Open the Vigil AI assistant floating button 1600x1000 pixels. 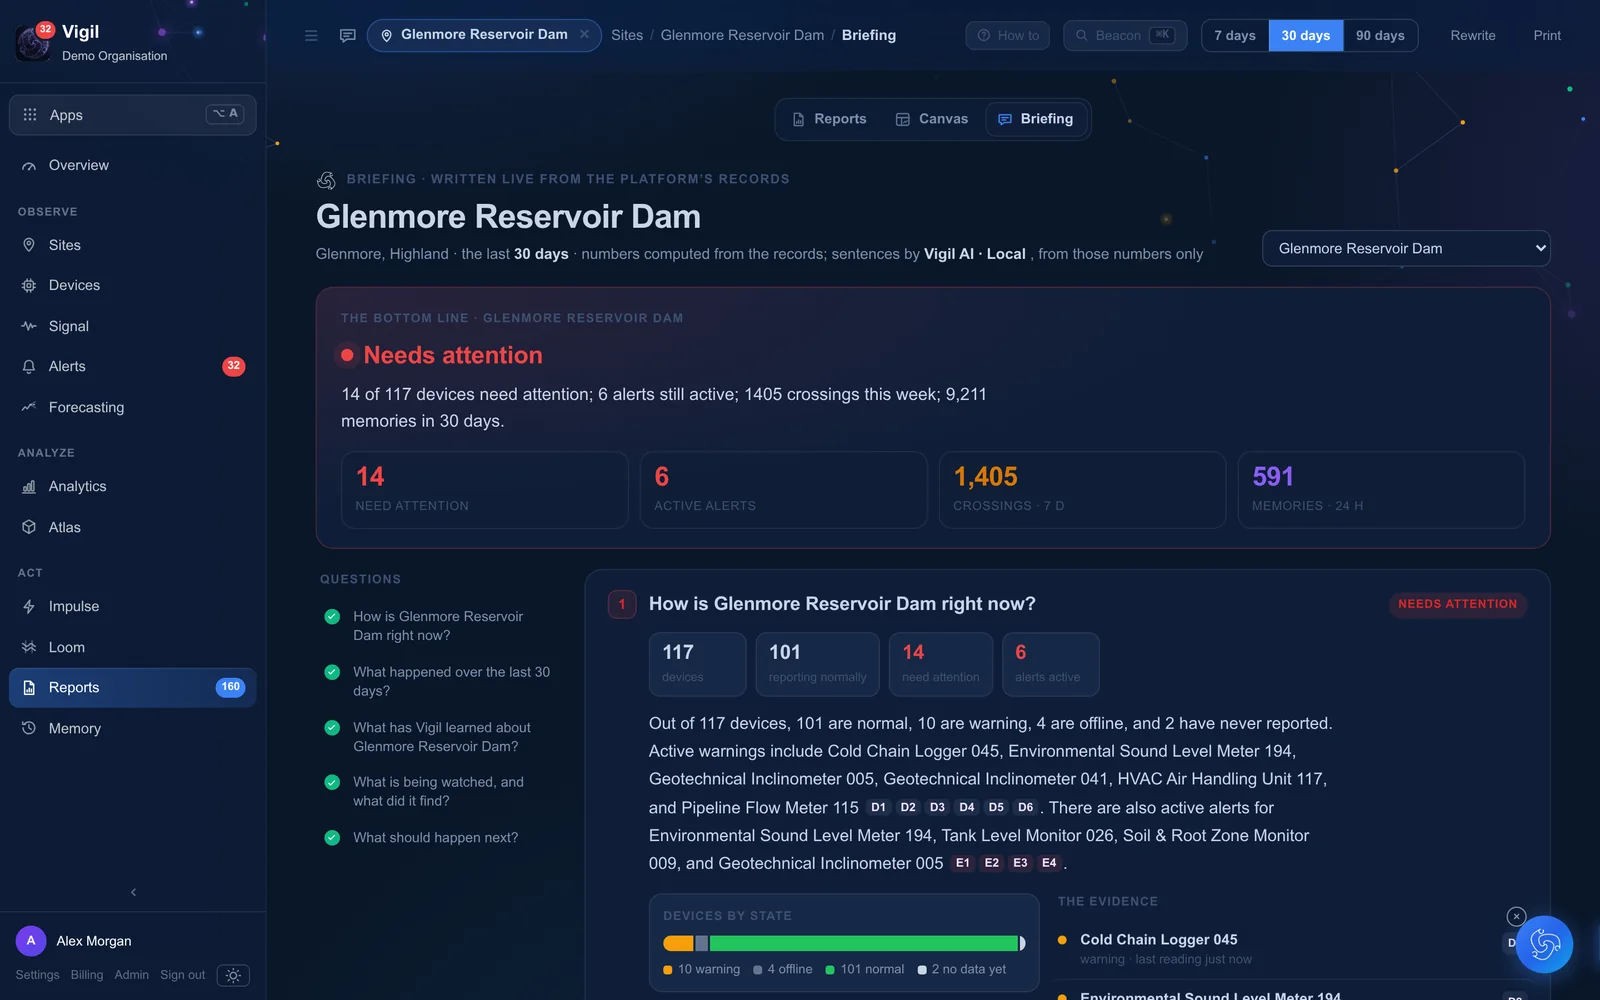click(x=1544, y=945)
